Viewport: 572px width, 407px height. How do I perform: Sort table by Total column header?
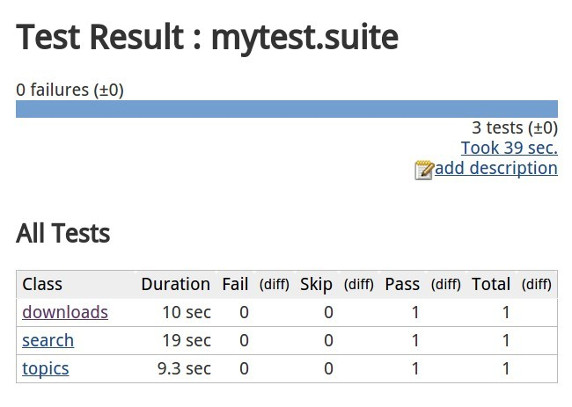(491, 284)
